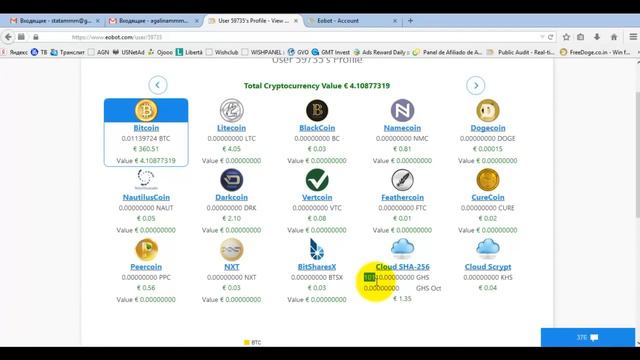Show previous coins with left carousel arrow
The width and height of the screenshot is (640, 360).
tap(158, 85)
